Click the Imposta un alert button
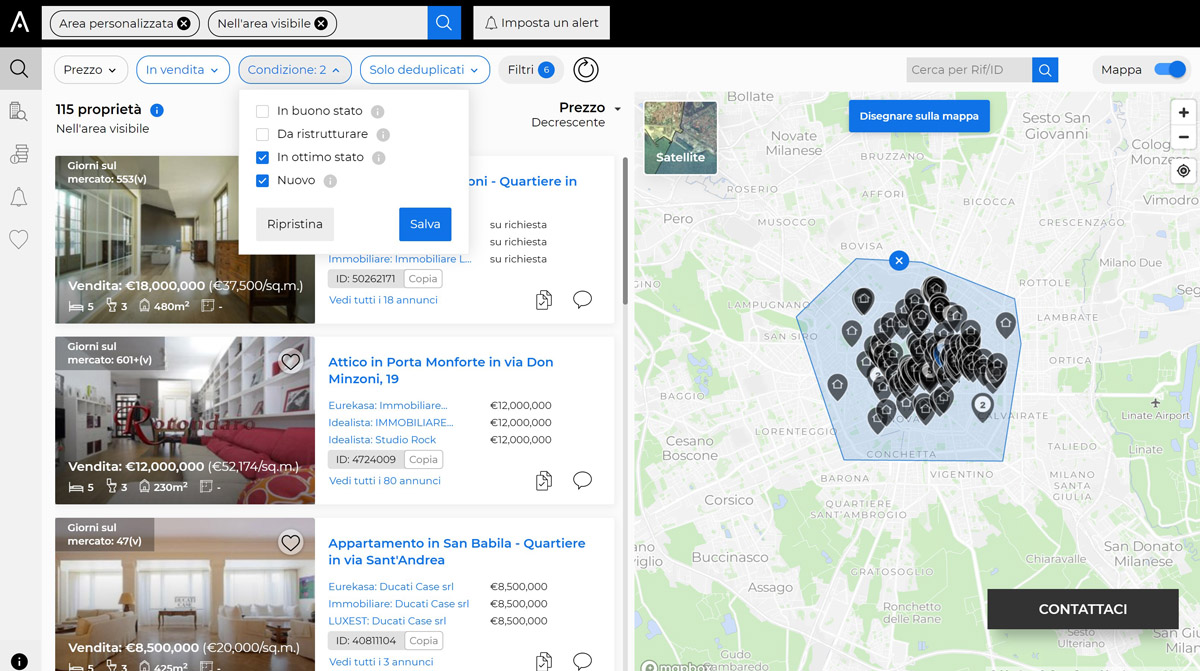Viewport: 1200px width, 671px height. [541, 23]
